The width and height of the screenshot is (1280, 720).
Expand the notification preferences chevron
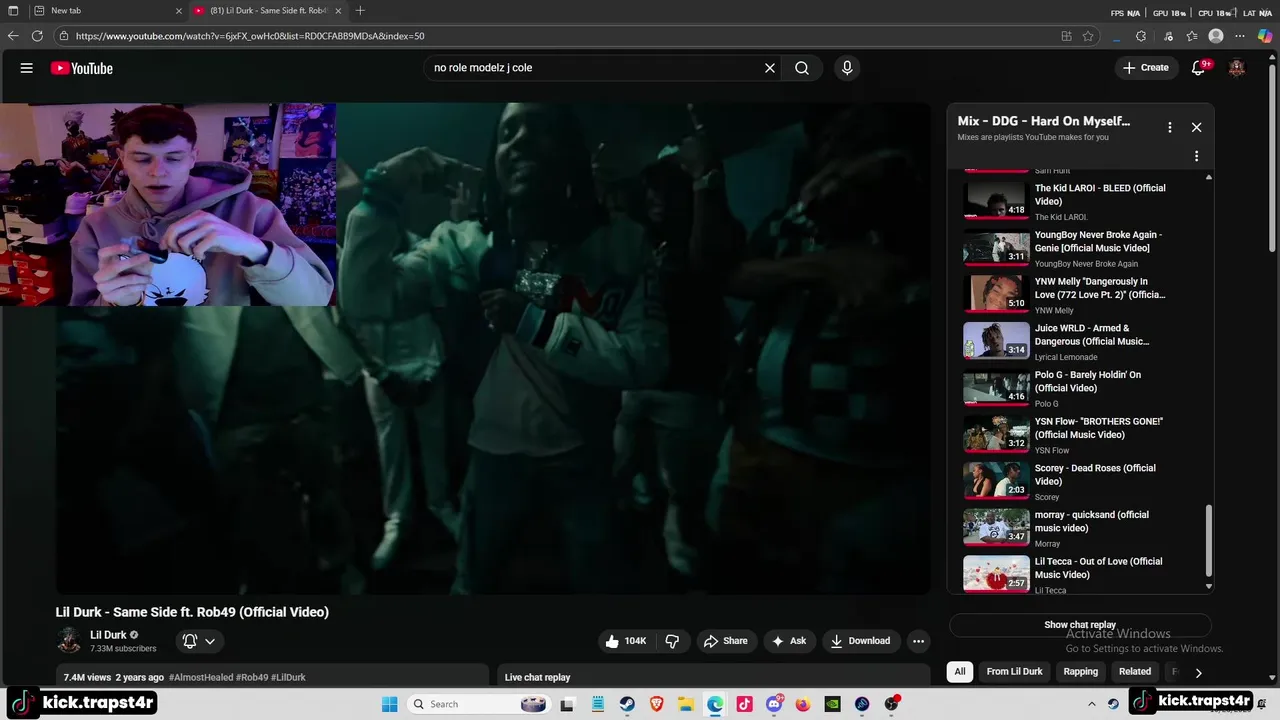click(x=210, y=641)
